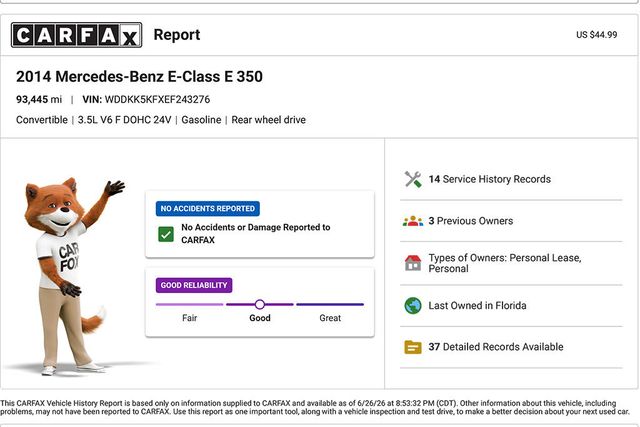Click the '3.5L V6 F DOHC 24V' engine text
Viewport: 640px width, 427px height.
click(124, 120)
